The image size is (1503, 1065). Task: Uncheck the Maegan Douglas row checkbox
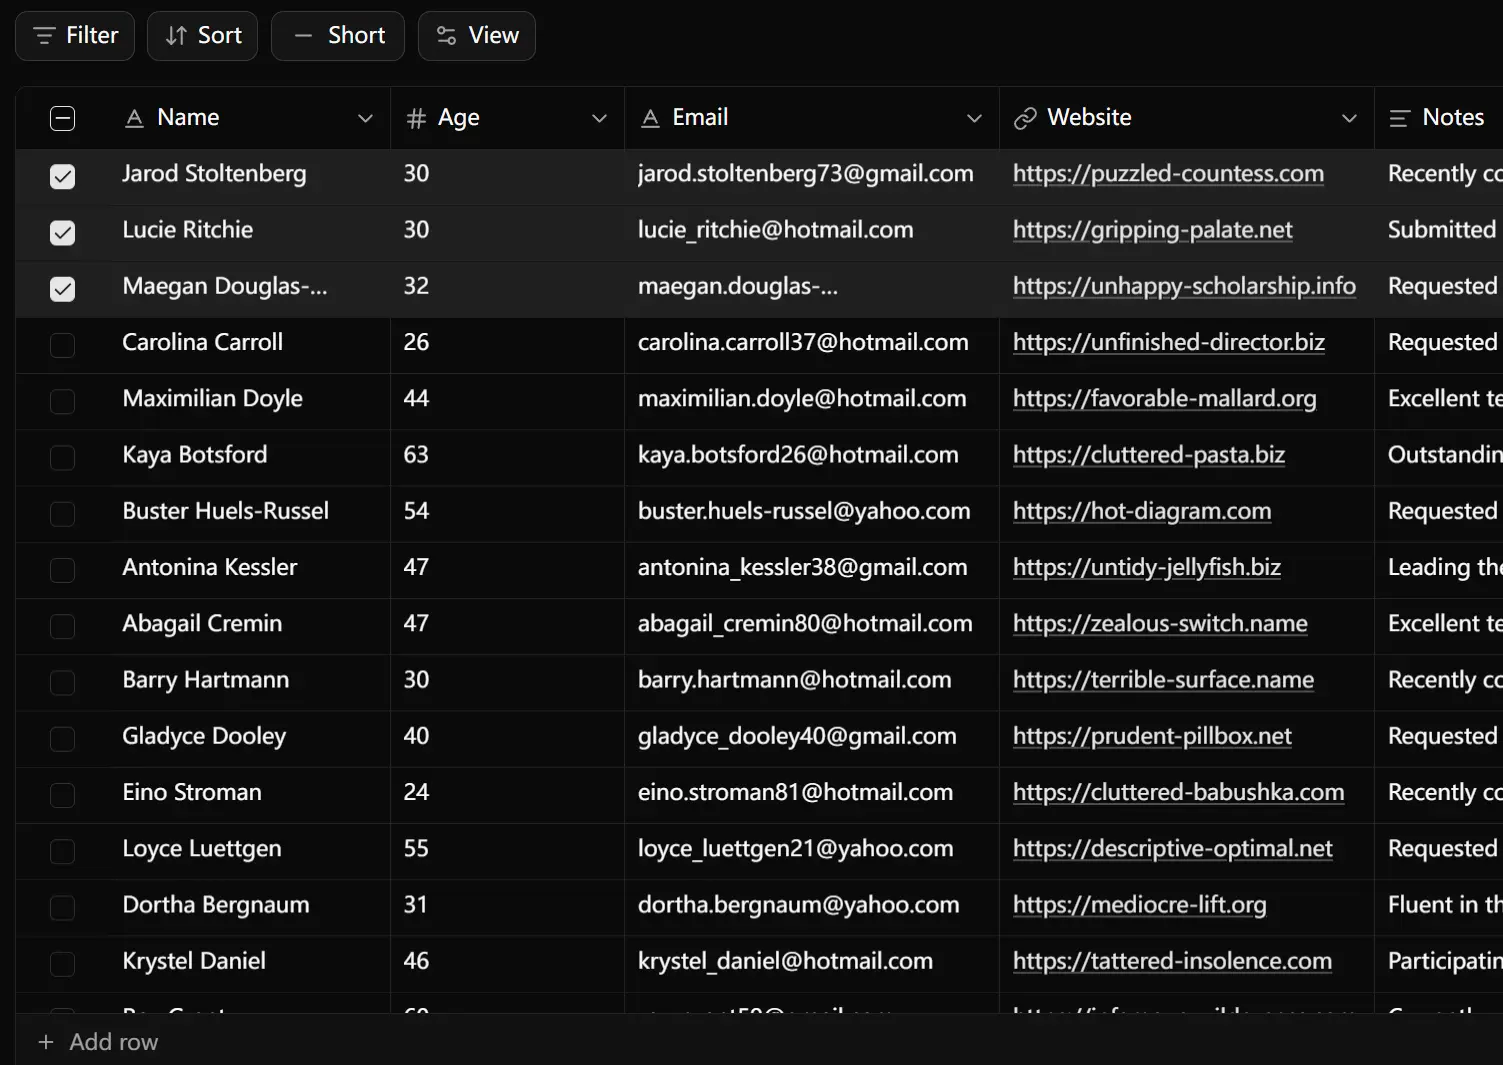point(62,289)
